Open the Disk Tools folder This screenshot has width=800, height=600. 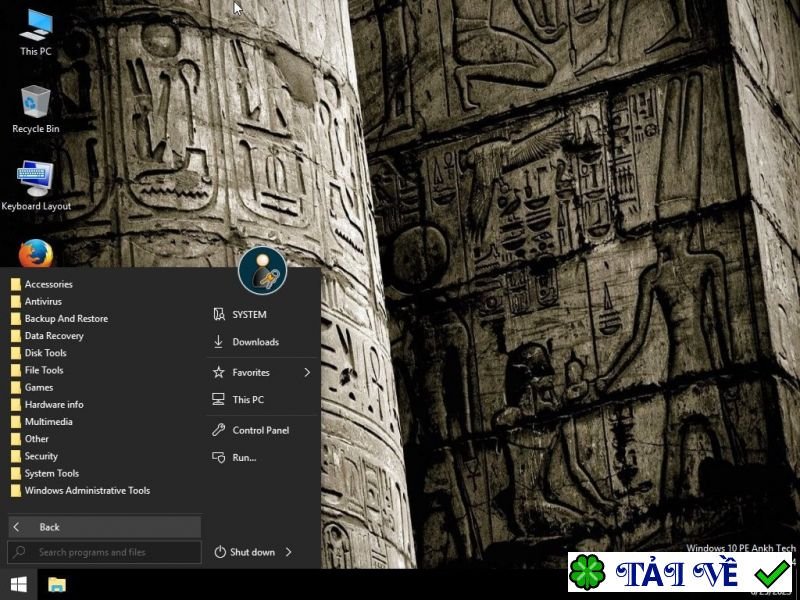[x=39, y=353]
